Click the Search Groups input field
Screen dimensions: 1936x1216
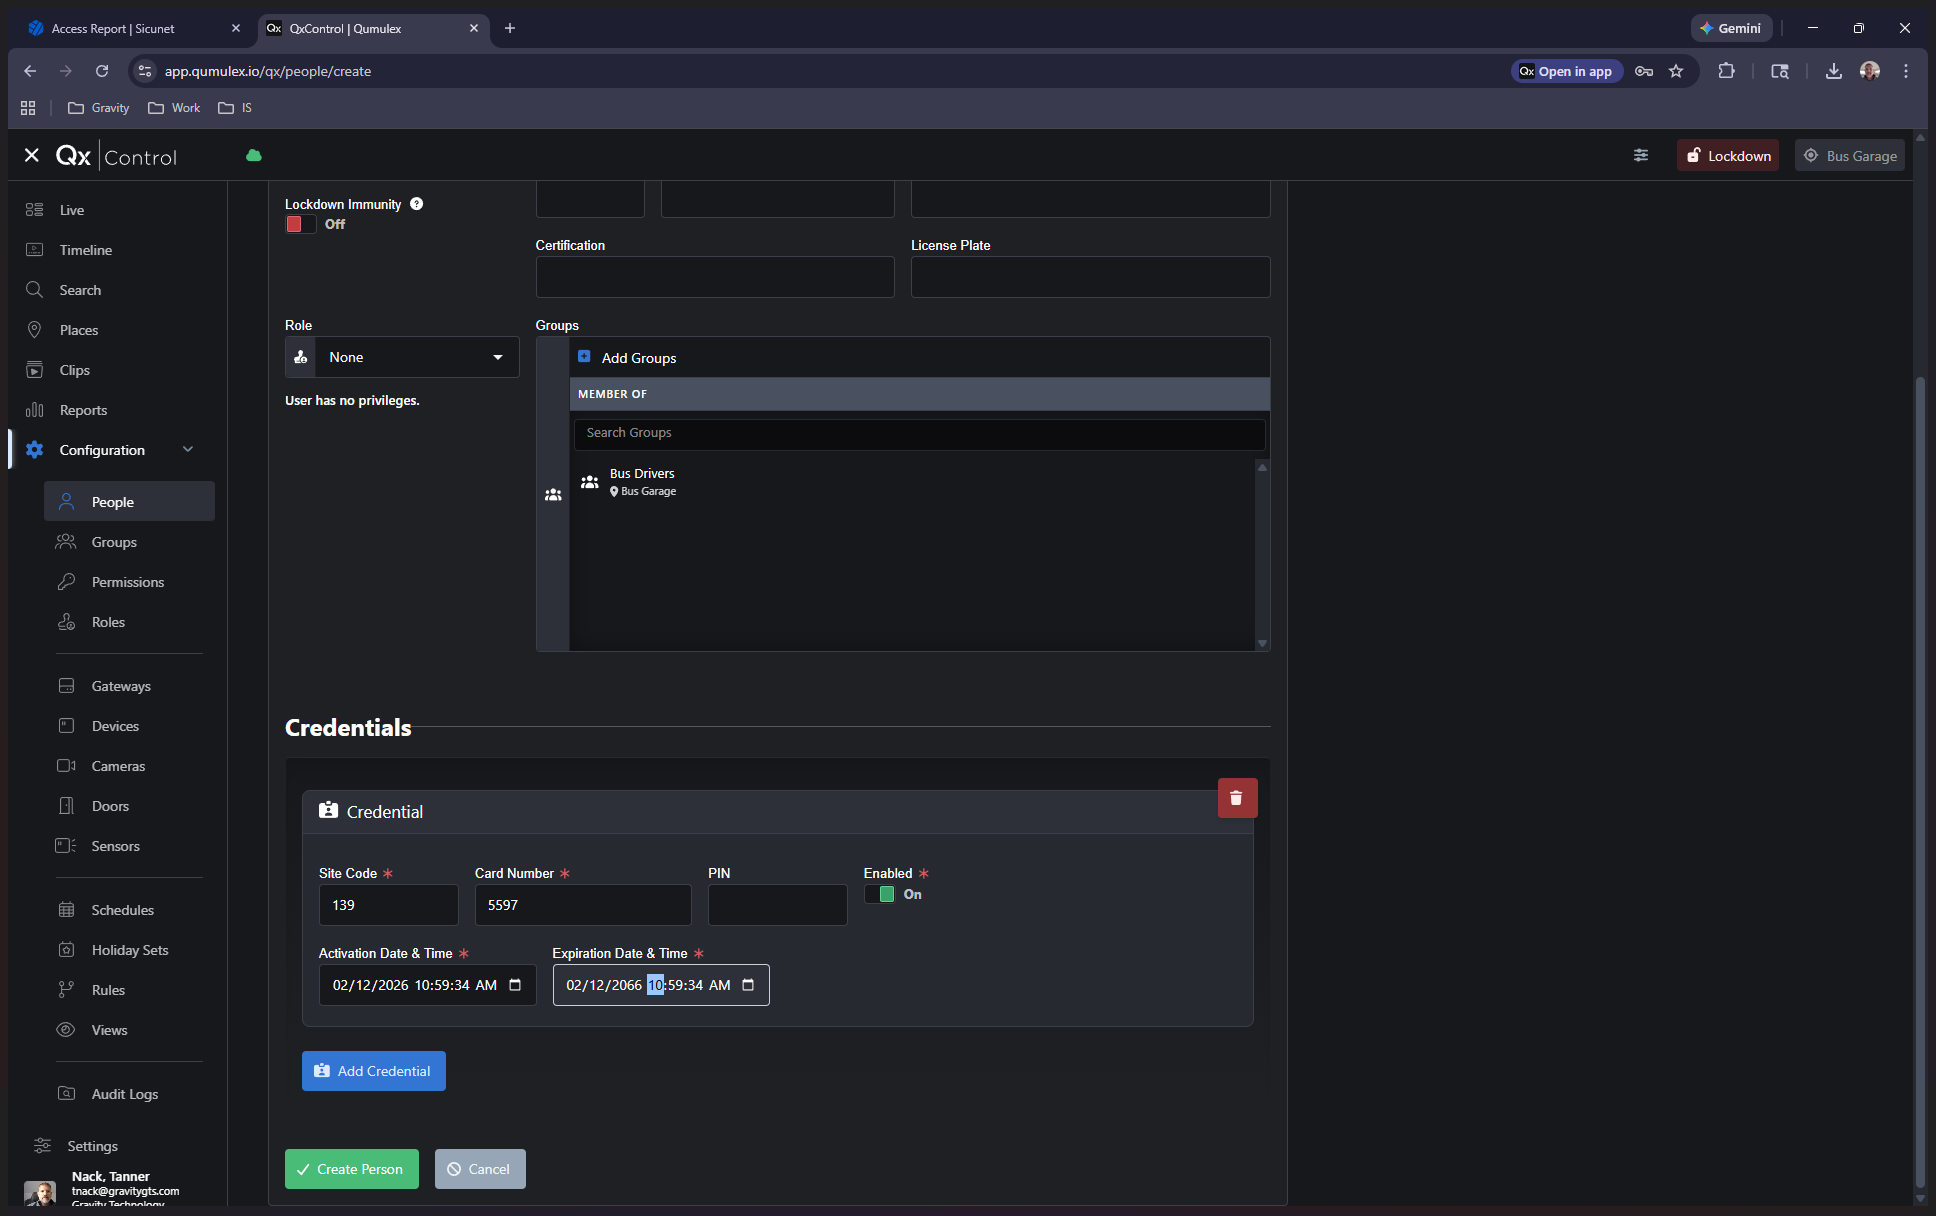tap(918, 433)
